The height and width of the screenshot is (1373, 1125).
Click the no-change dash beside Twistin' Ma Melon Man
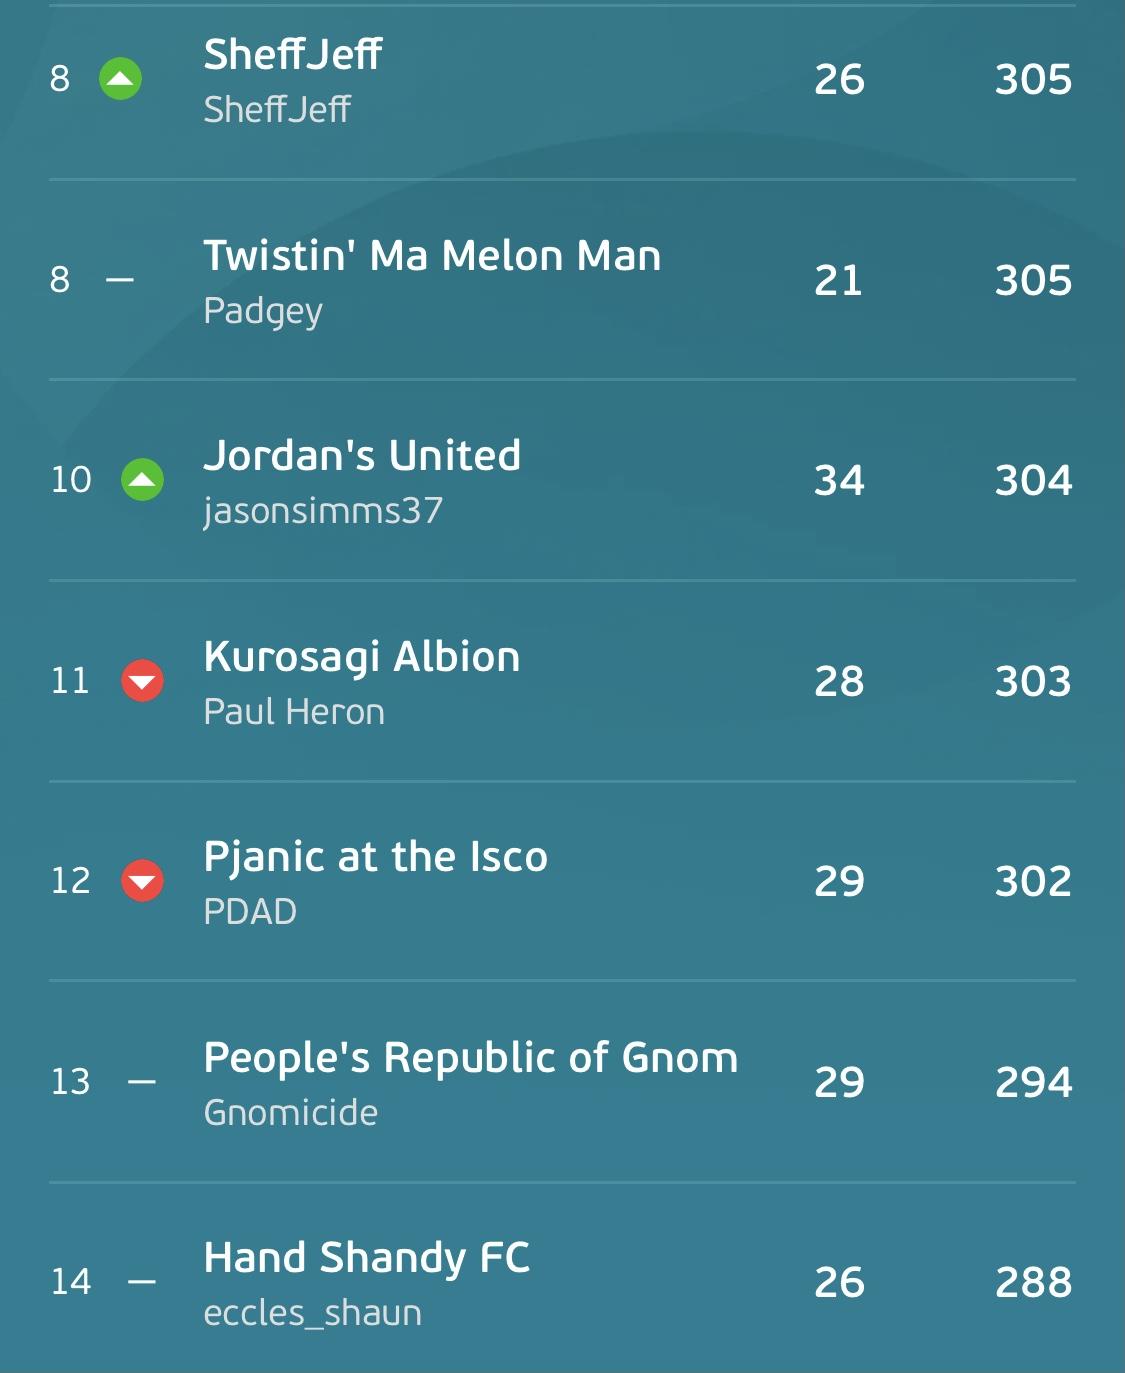pyautogui.click(x=120, y=280)
